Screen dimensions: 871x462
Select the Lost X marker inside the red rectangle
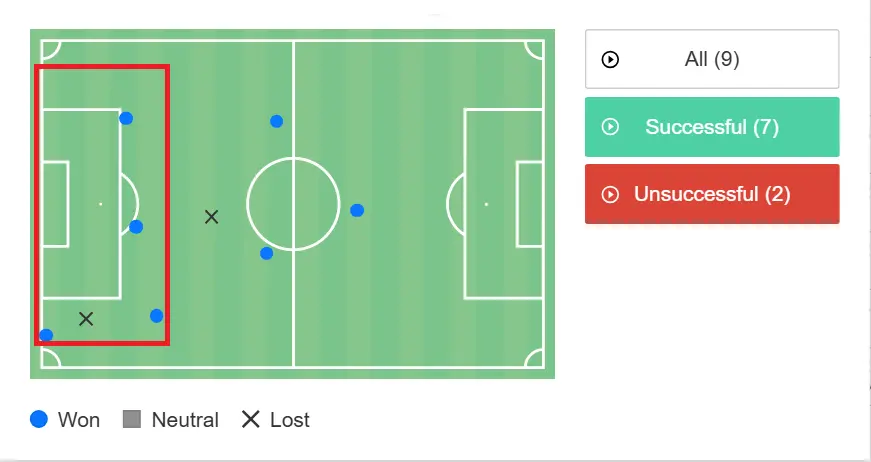click(x=86, y=319)
